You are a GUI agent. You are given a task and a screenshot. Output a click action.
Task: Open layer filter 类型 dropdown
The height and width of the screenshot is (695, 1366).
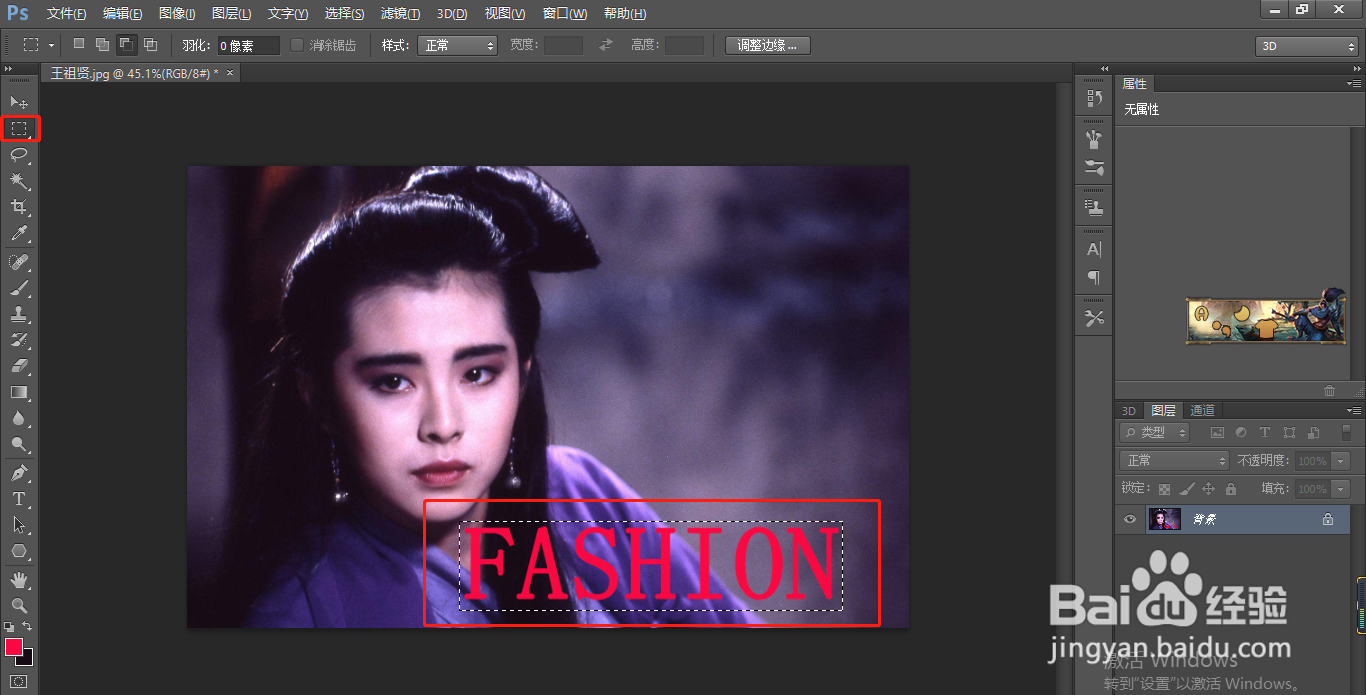[x=1155, y=432]
